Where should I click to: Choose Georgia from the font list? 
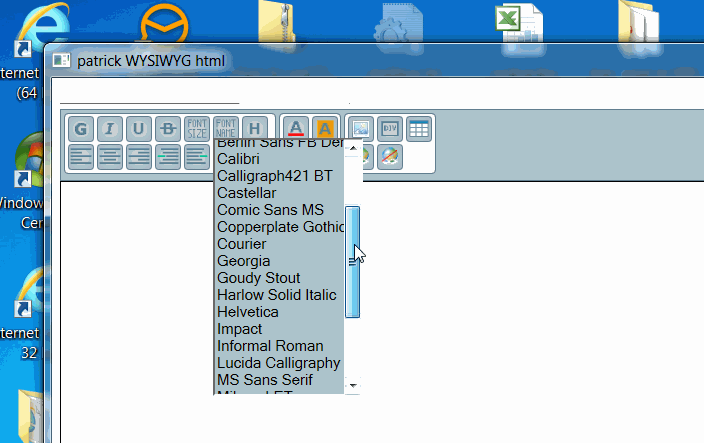click(x=244, y=261)
